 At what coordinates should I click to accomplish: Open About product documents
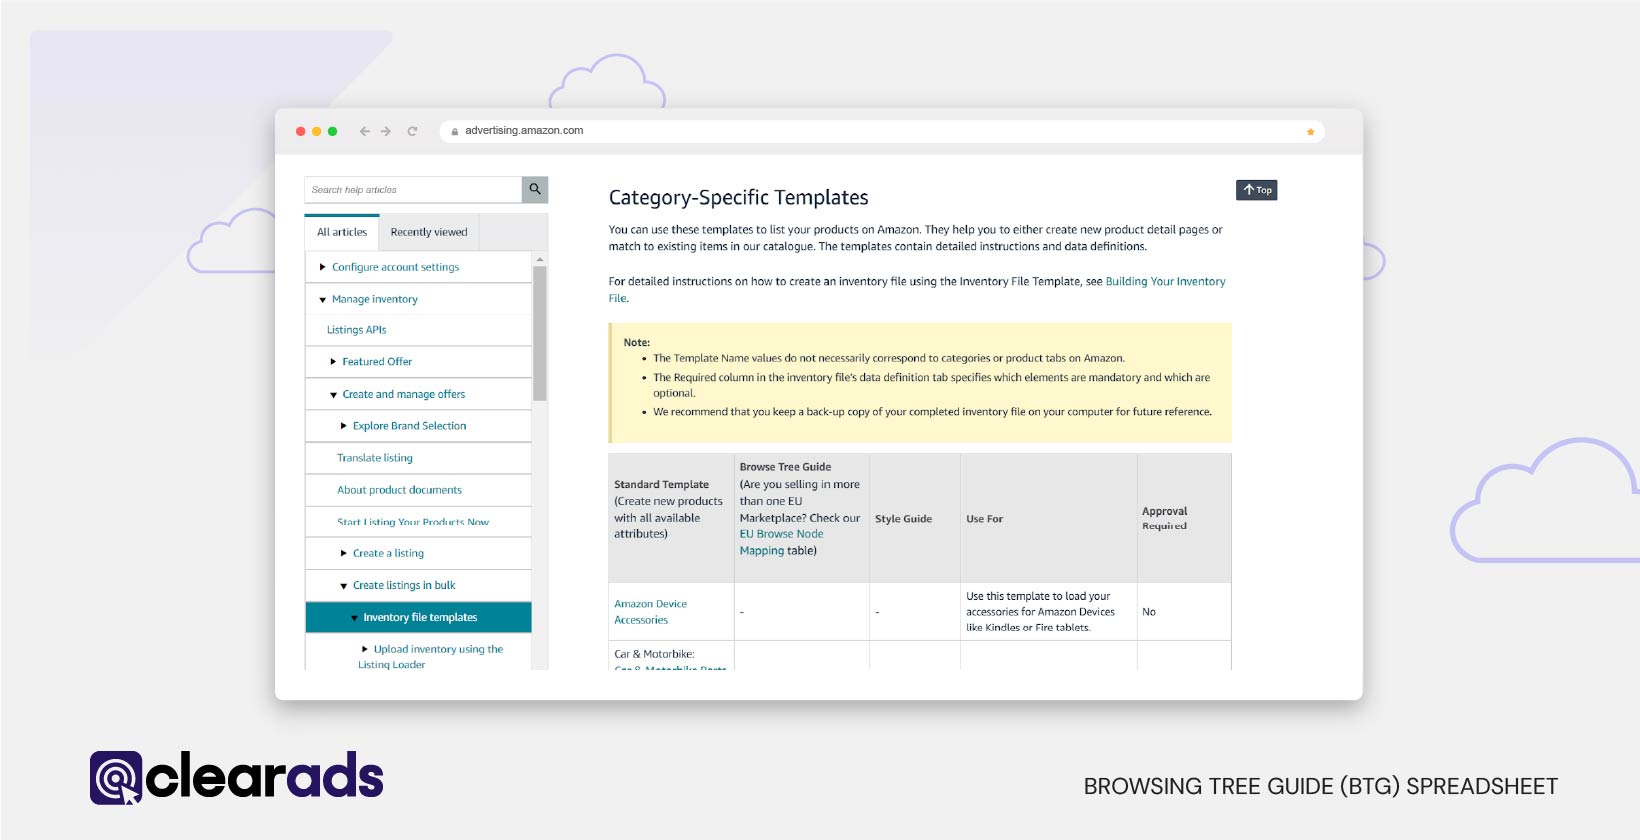tap(399, 490)
